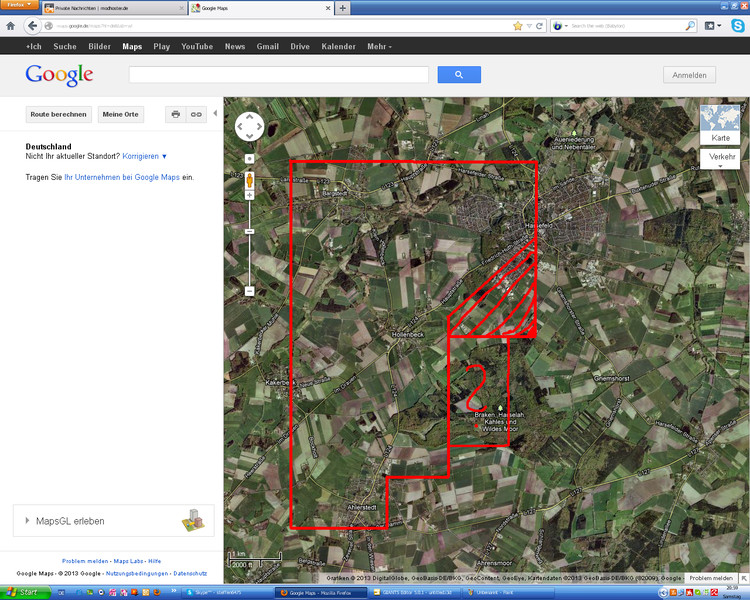Screen dimensions: 750x600
Task: Zoom out with the minus button
Action: (249, 291)
